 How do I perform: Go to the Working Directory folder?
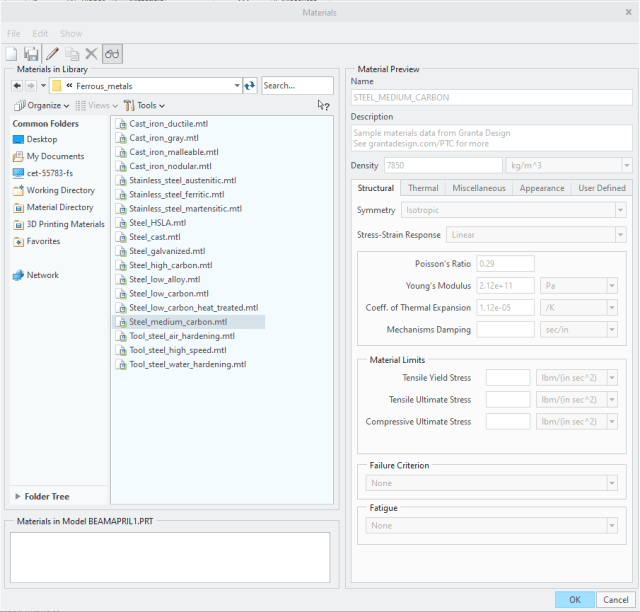[54, 190]
